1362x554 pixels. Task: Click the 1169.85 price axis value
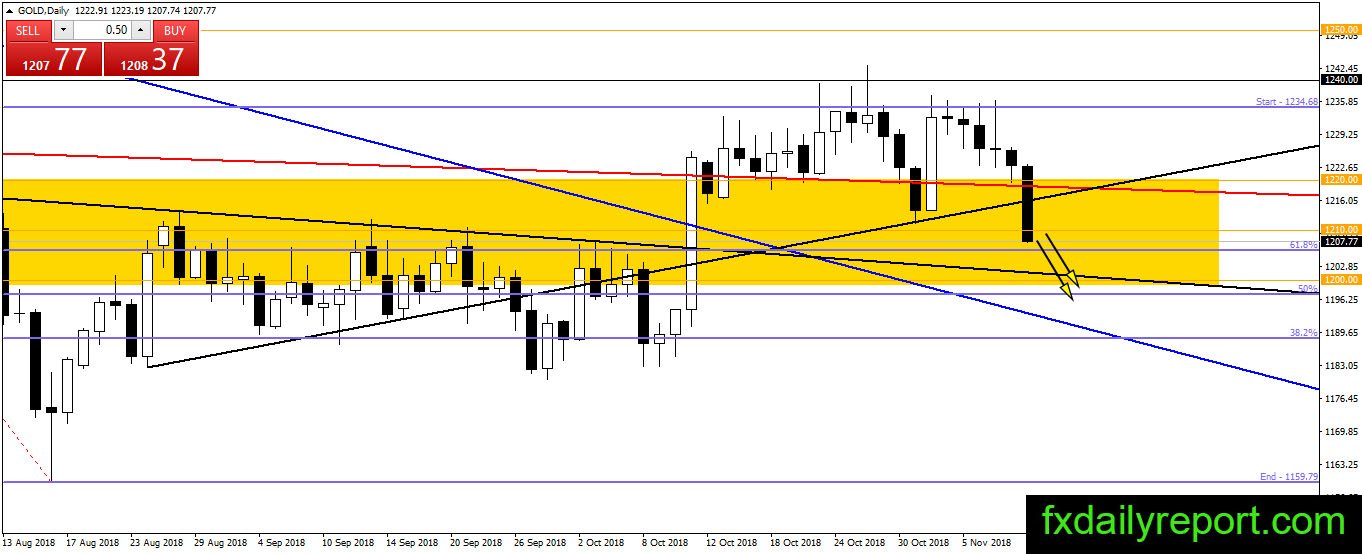pos(1339,432)
